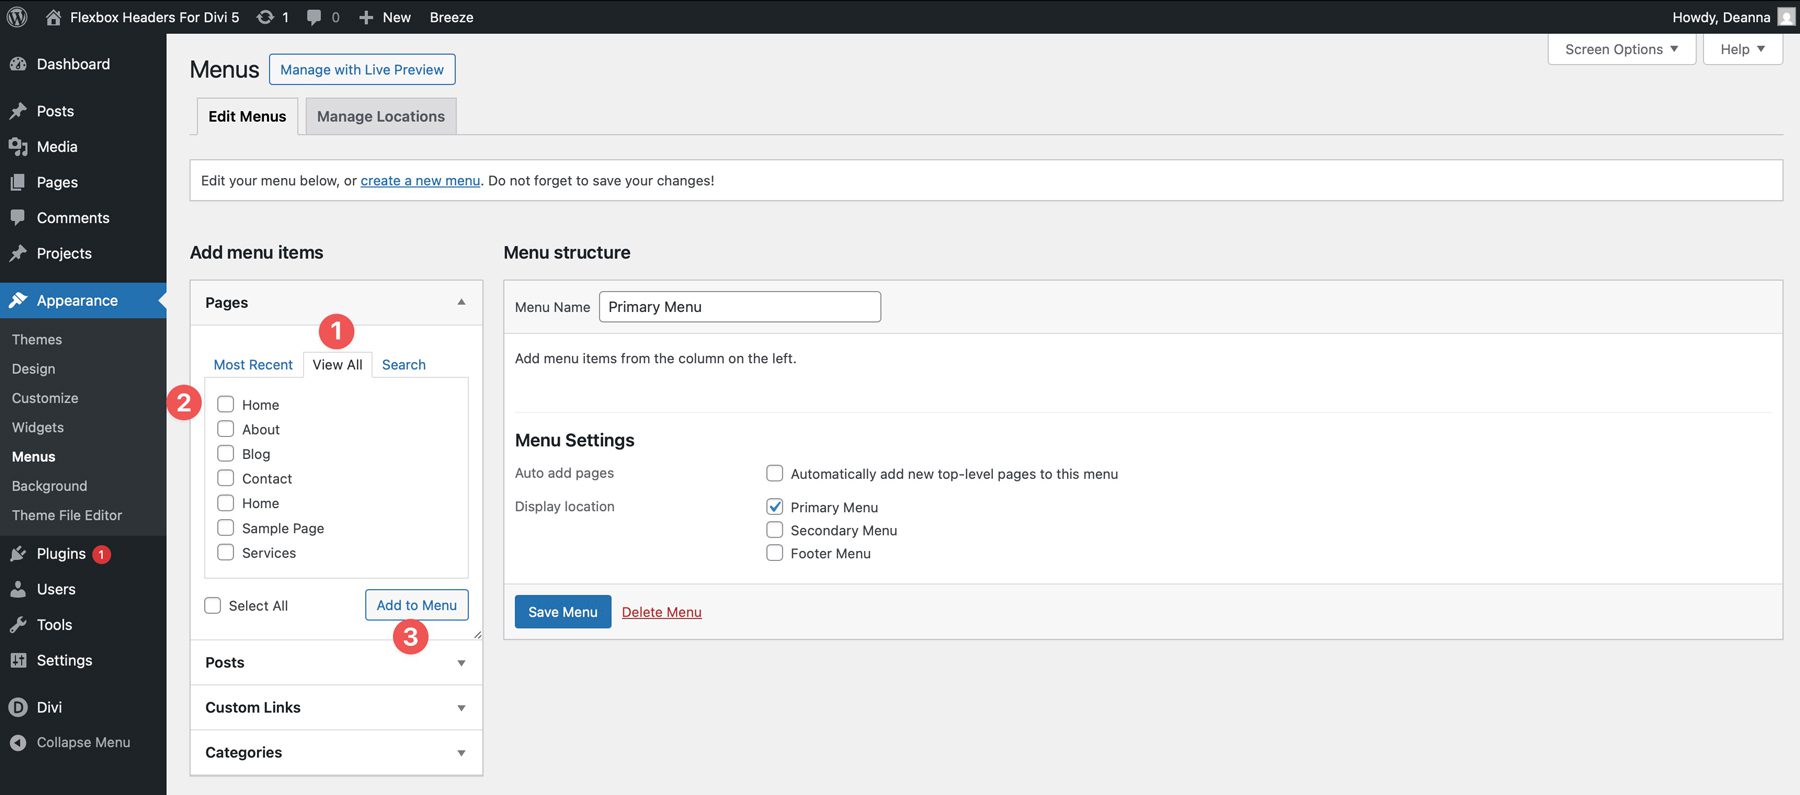Click the user avatar icon
Viewport: 1800px width, 795px height.
[1786, 17]
